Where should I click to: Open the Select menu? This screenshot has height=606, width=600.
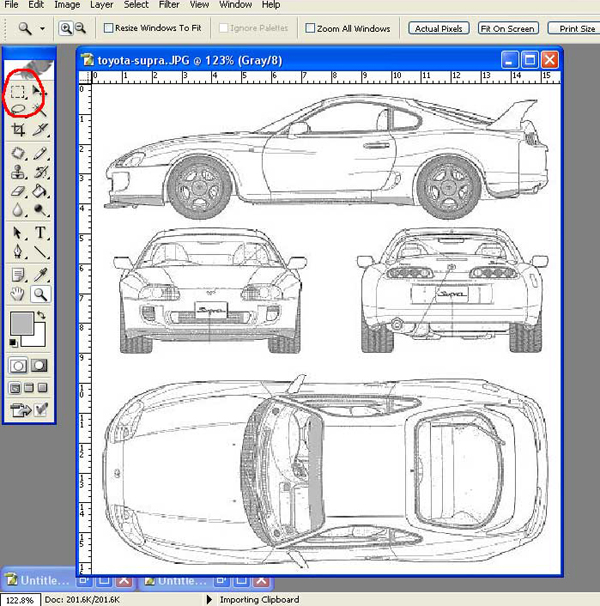tap(136, 5)
